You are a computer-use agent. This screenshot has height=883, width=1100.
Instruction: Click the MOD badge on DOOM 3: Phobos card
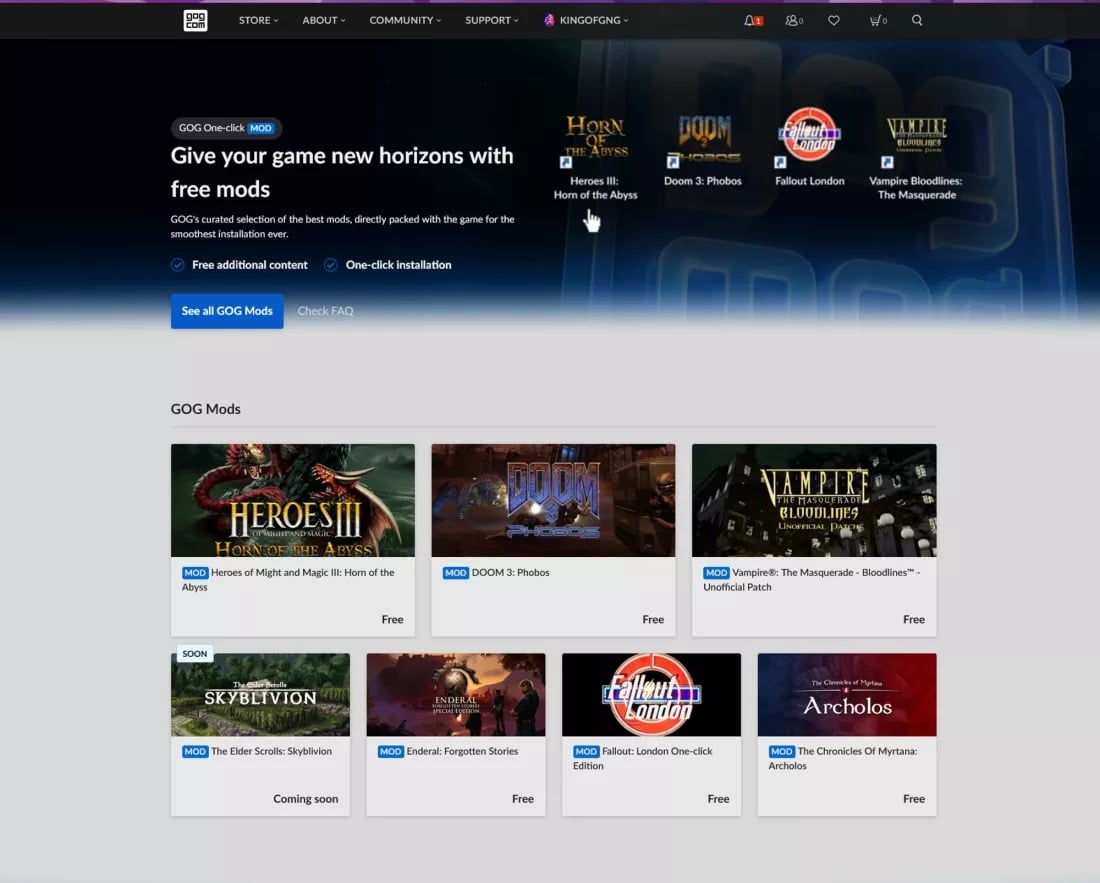click(455, 573)
